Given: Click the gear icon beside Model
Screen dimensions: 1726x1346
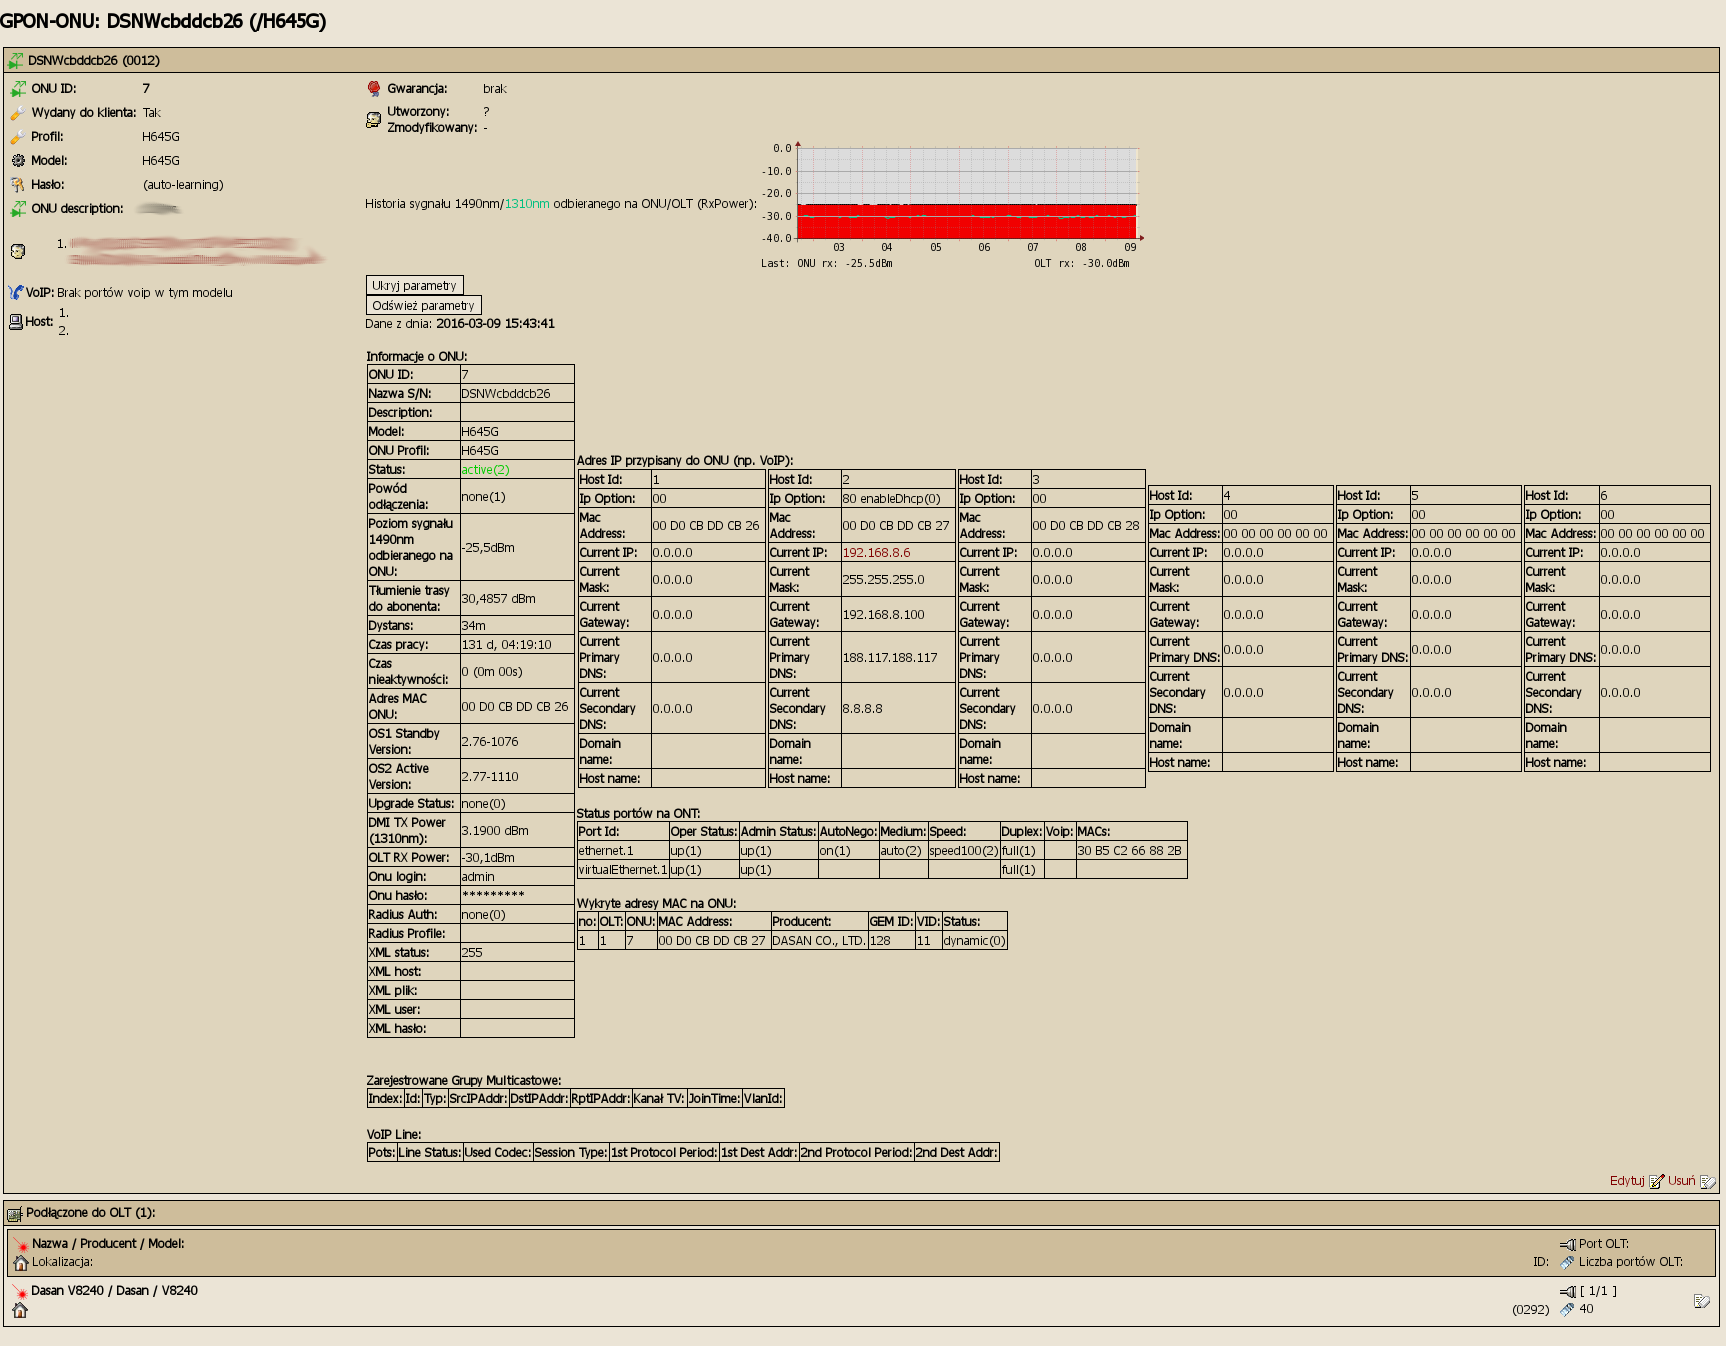Looking at the screenshot, I should click(x=18, y=161).
